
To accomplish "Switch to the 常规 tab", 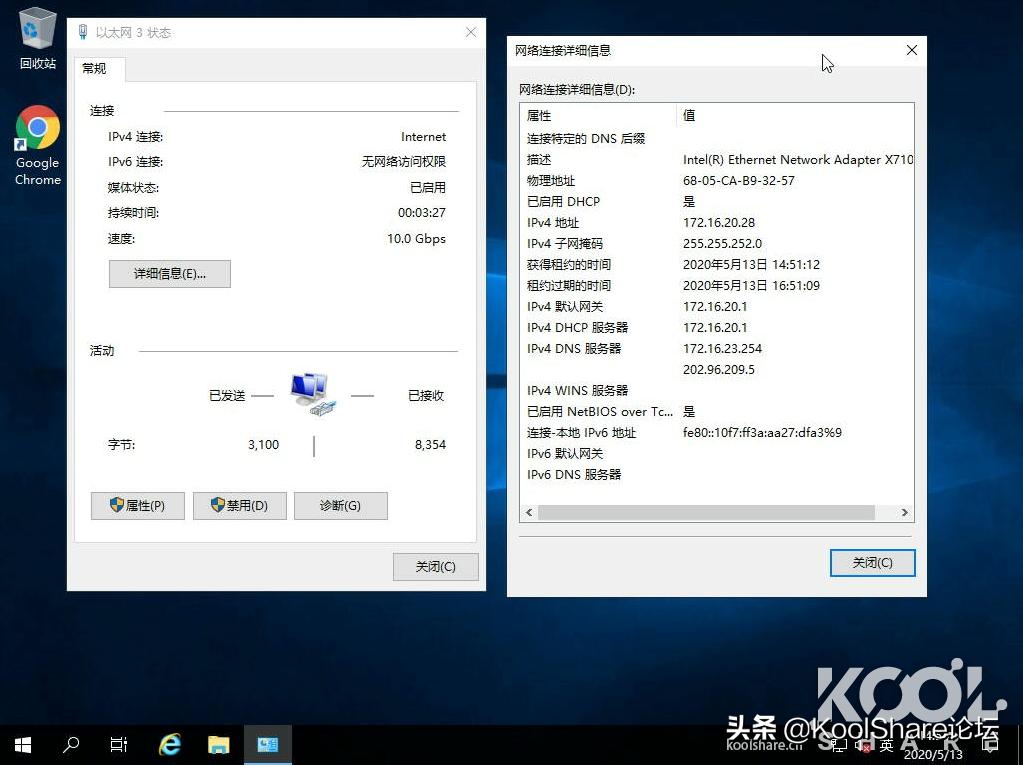I will 97,69.
